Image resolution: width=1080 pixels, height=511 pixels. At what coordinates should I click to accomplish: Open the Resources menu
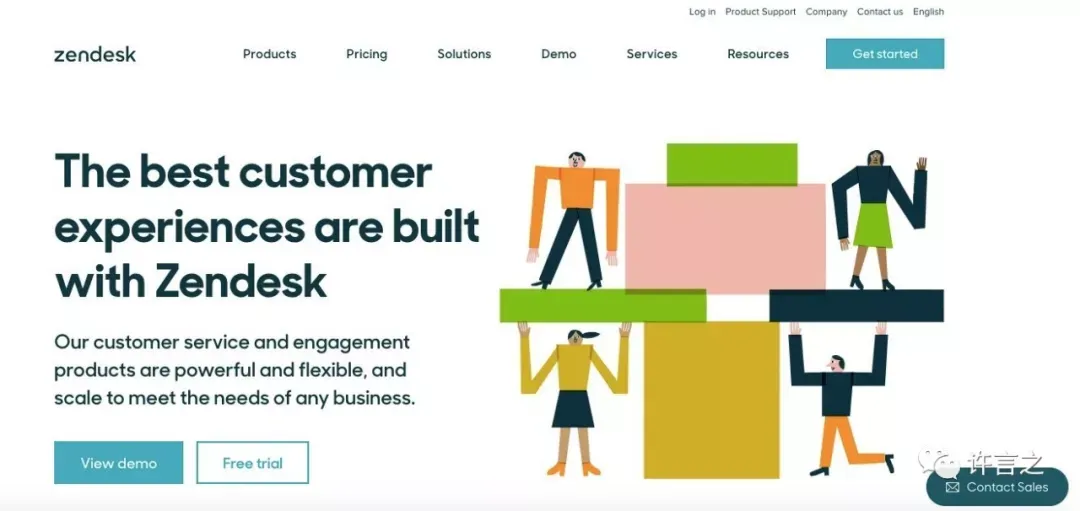(758, 54)
